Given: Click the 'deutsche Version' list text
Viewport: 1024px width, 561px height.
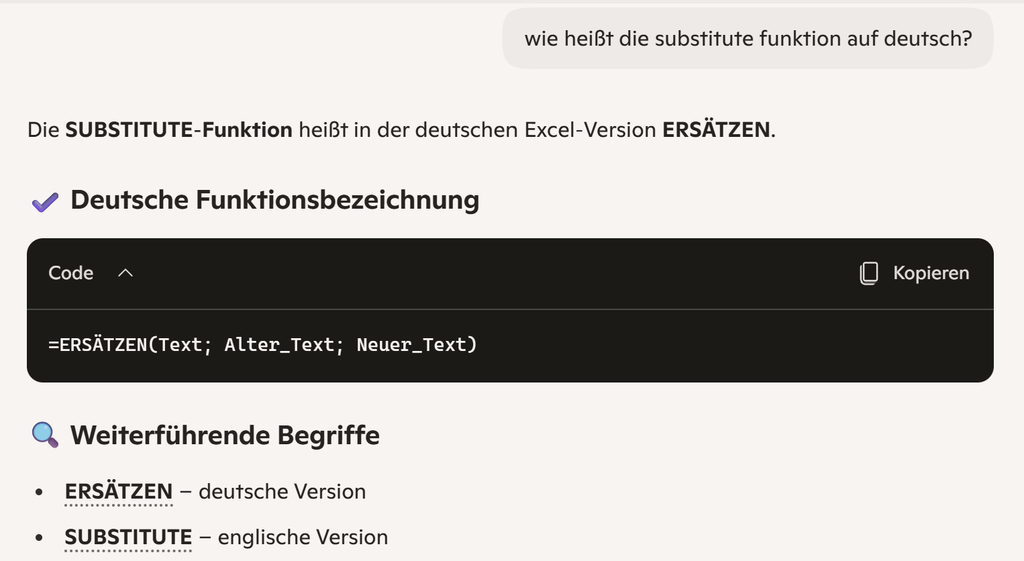Looking at the screenshot, I should (x=282, y=492).
